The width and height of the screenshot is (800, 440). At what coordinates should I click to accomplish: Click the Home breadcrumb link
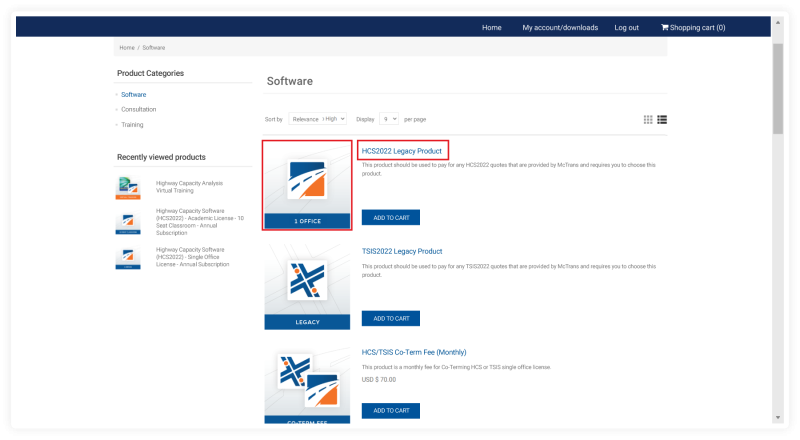[127, 48]
